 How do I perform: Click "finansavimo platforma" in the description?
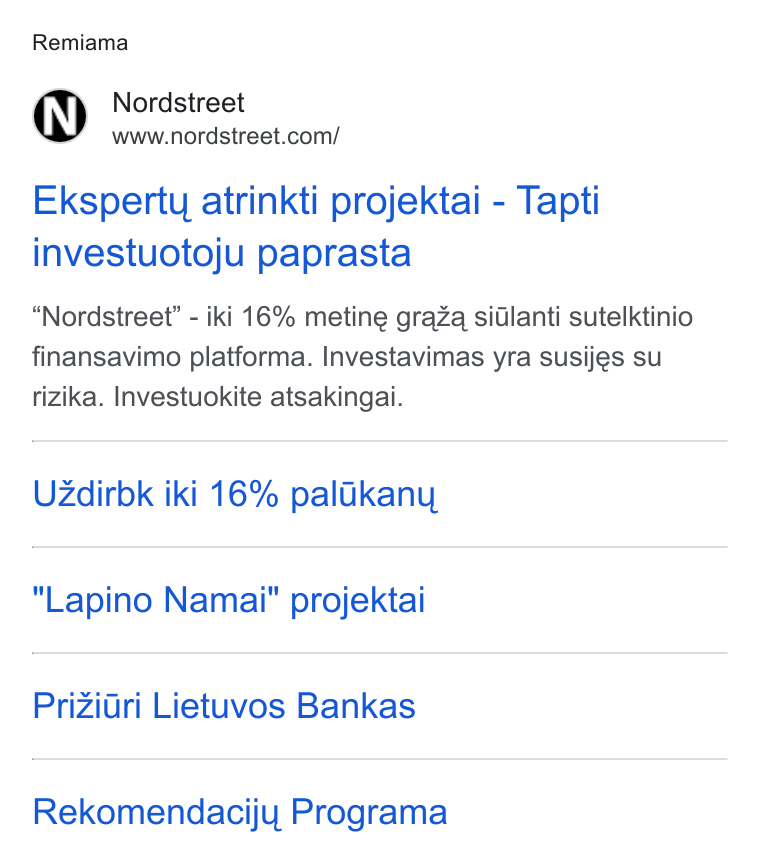point(173,357)
